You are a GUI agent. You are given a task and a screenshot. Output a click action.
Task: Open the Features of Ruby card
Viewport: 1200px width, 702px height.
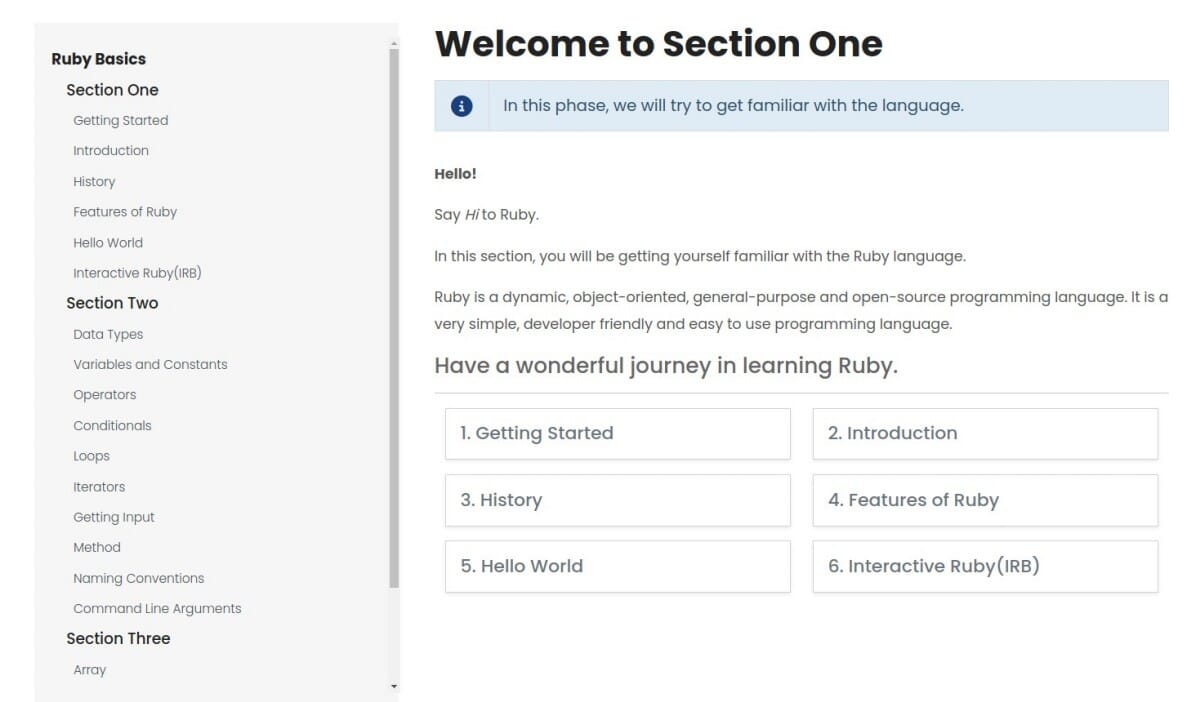[984, 500]
